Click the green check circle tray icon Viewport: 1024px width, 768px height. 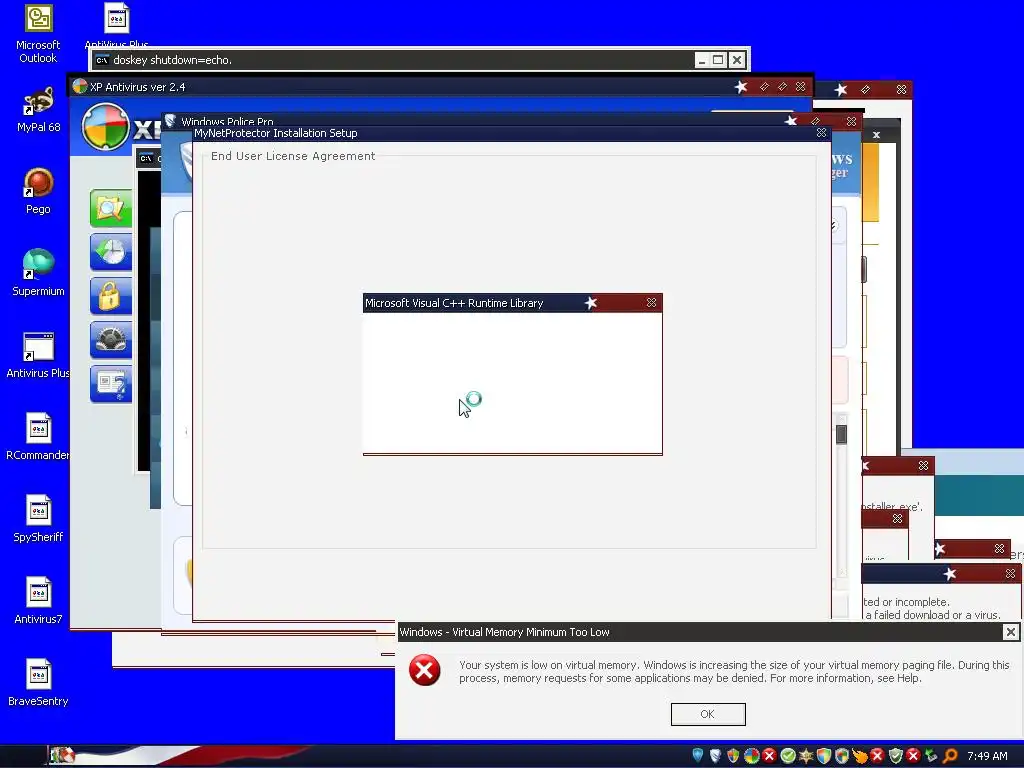coord(788,756)
